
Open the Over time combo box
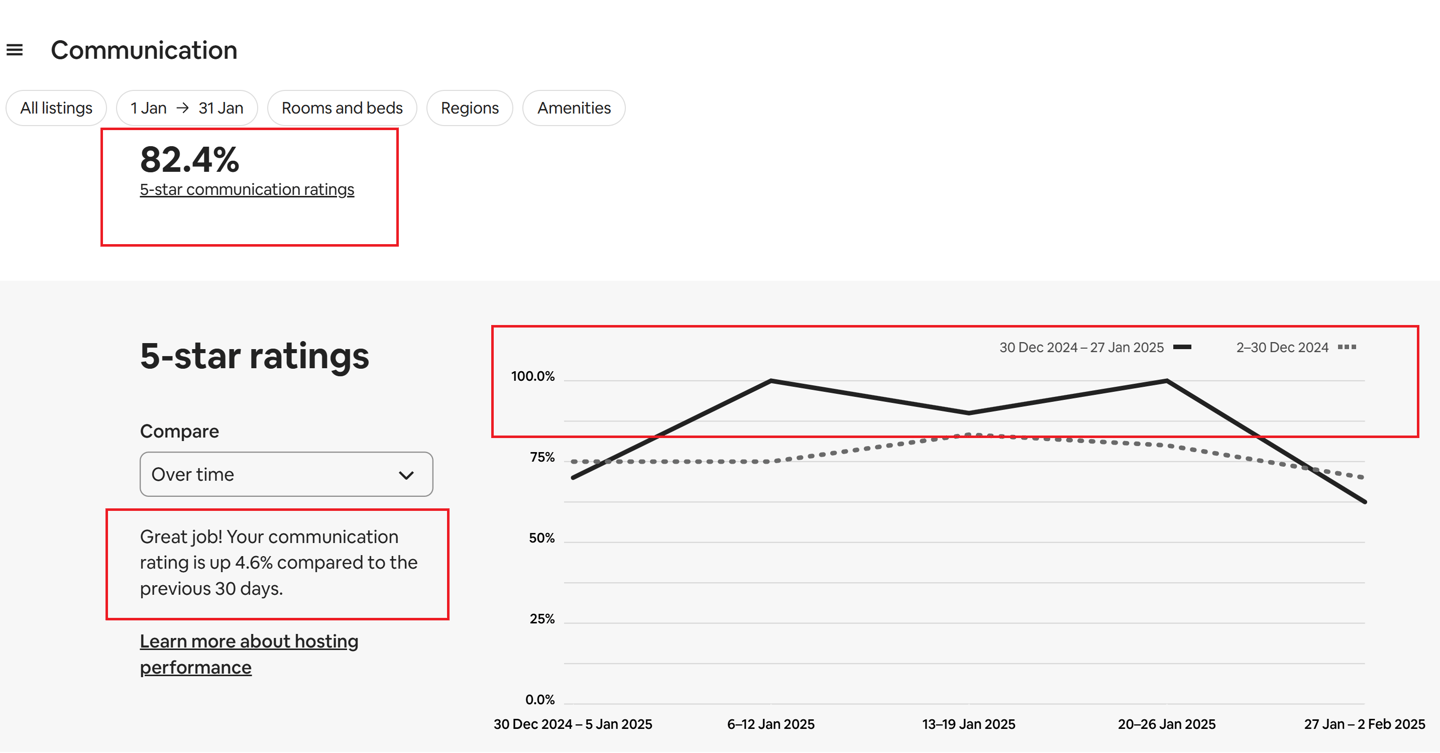point(286,474)
